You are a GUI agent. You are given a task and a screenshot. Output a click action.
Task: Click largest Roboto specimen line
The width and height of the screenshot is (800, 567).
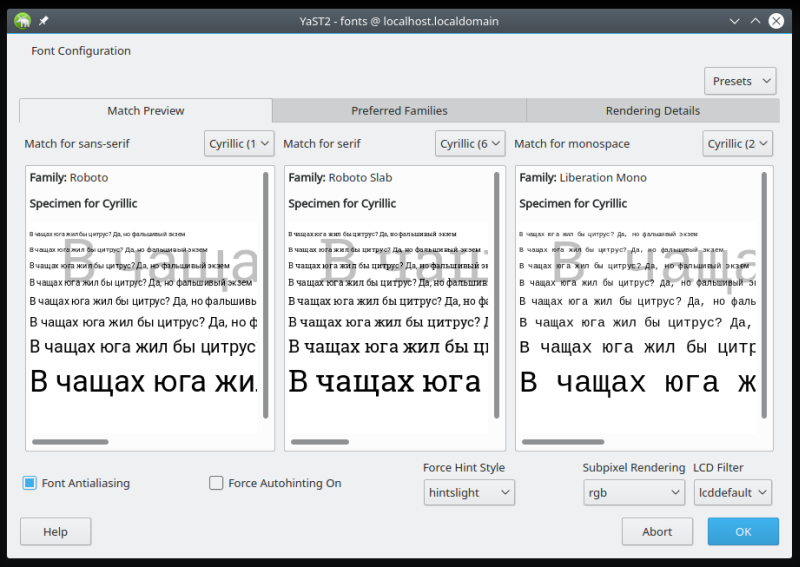pos(143,381)
